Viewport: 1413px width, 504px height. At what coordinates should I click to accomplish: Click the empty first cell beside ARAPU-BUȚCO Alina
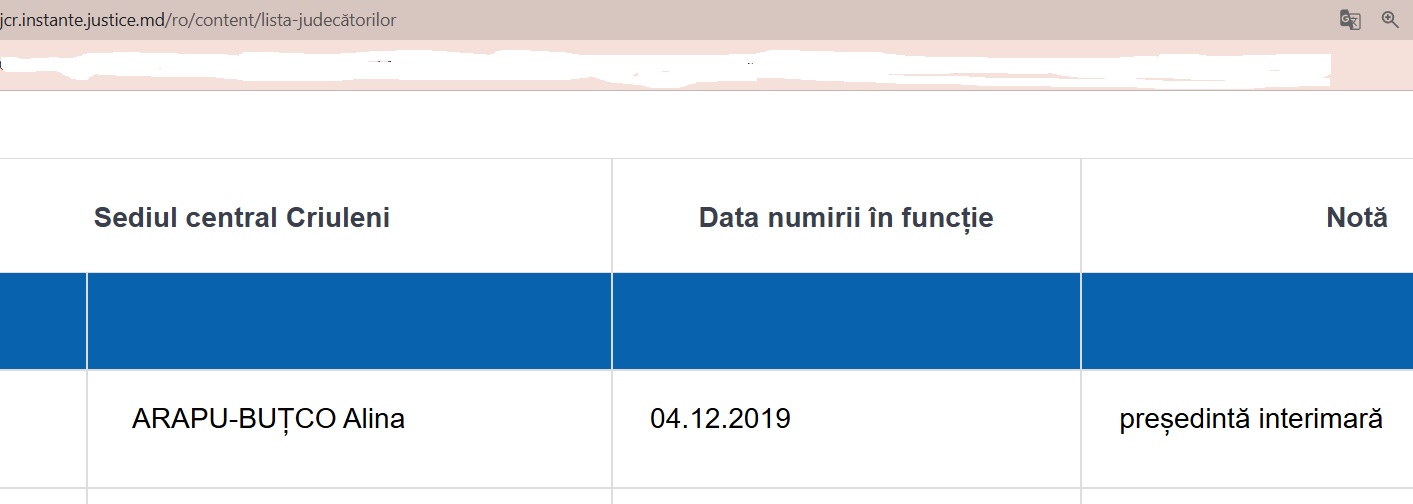coord(43,428)
